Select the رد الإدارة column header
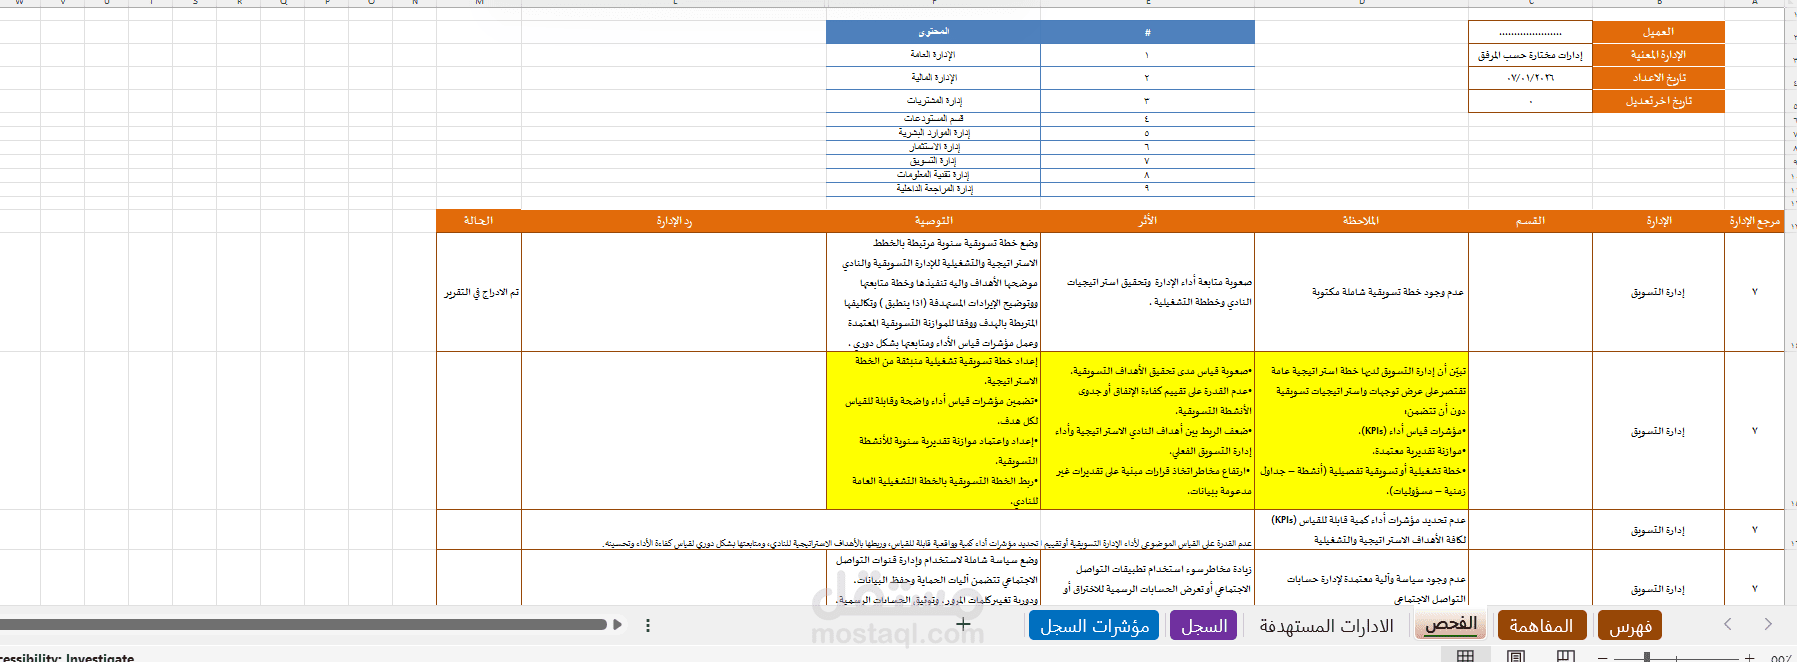The image size is (1797, 662). tap(674, 221)
